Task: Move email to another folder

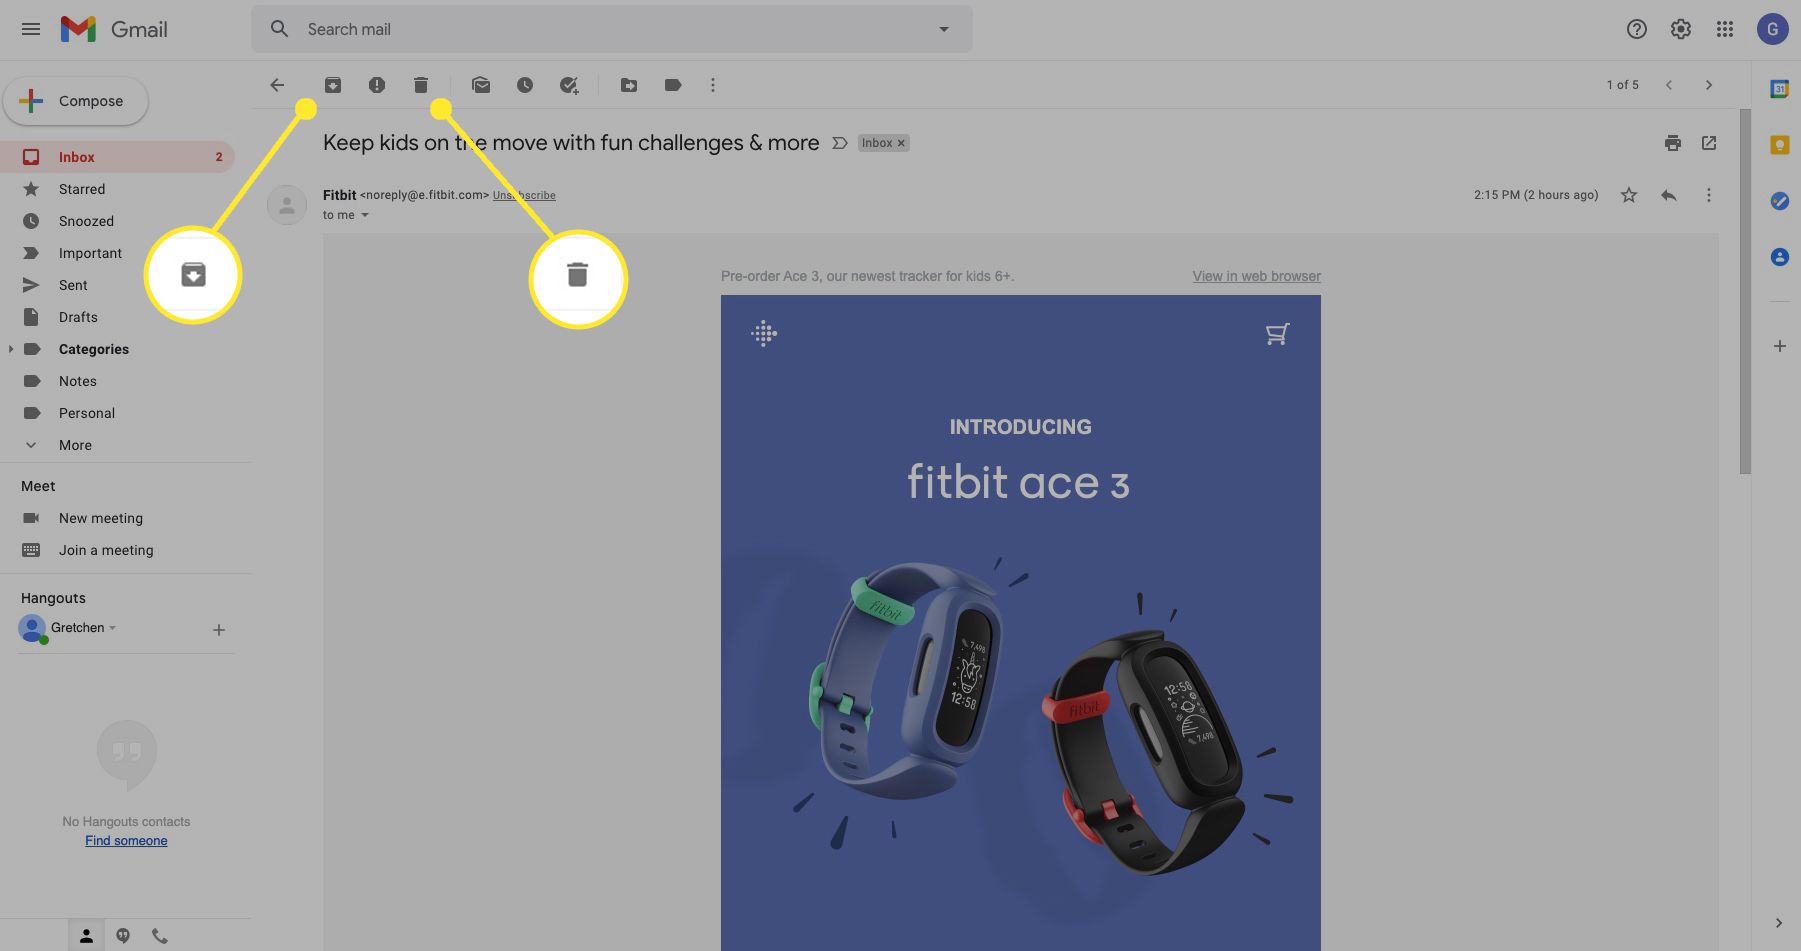Action: coord(629,85)
